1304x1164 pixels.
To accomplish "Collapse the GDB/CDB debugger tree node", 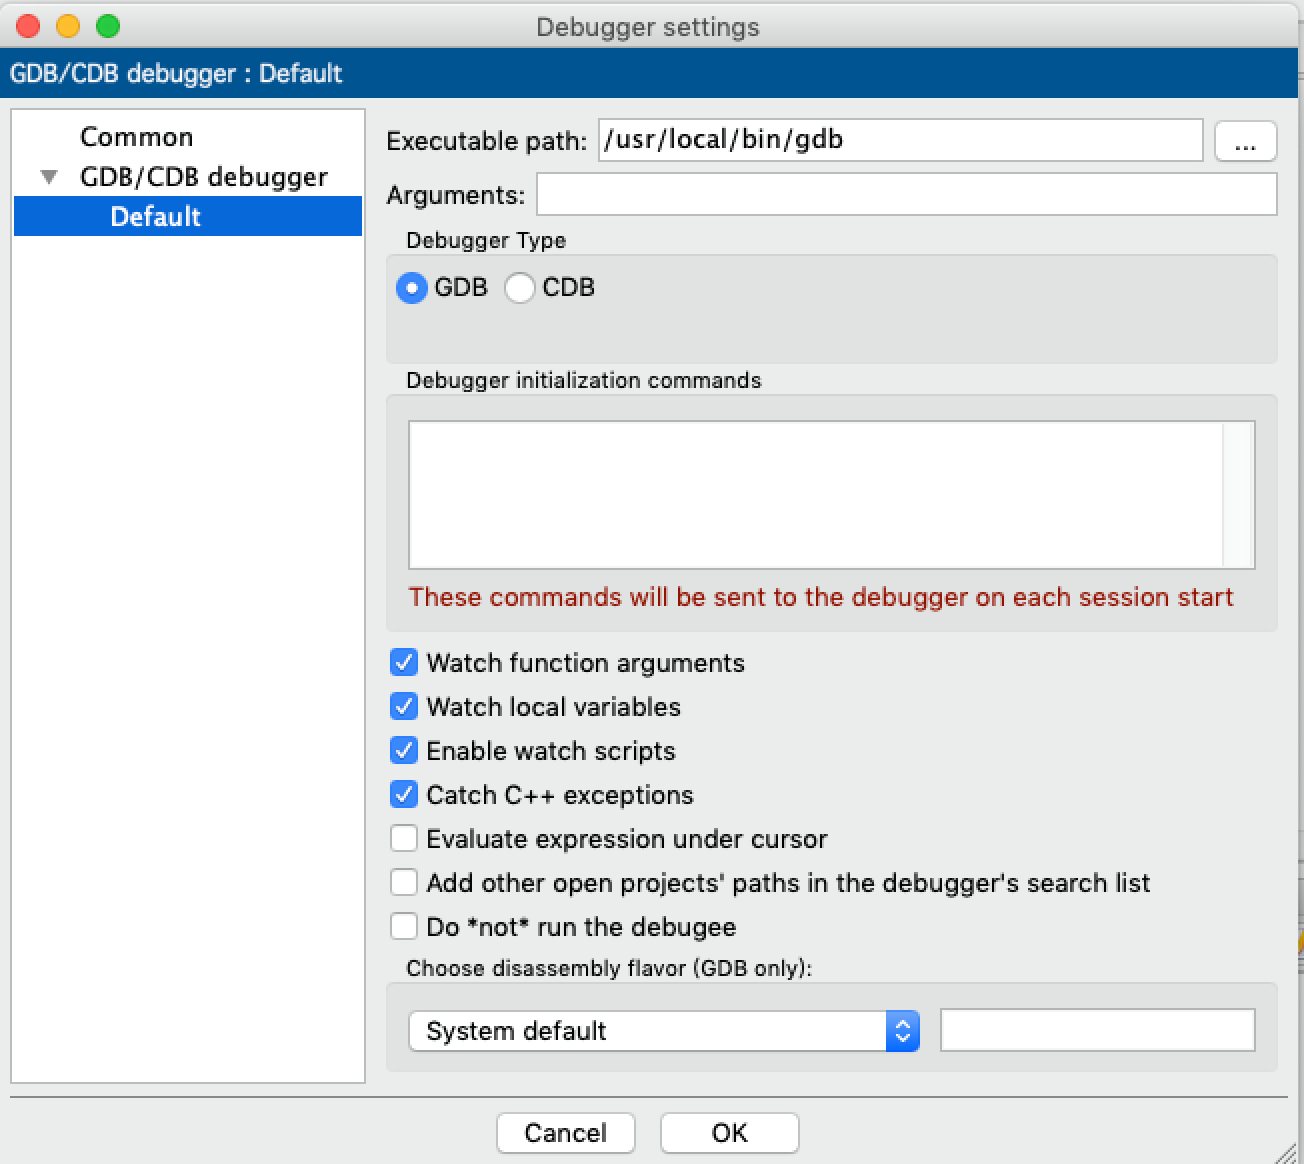I will (49, 177).
